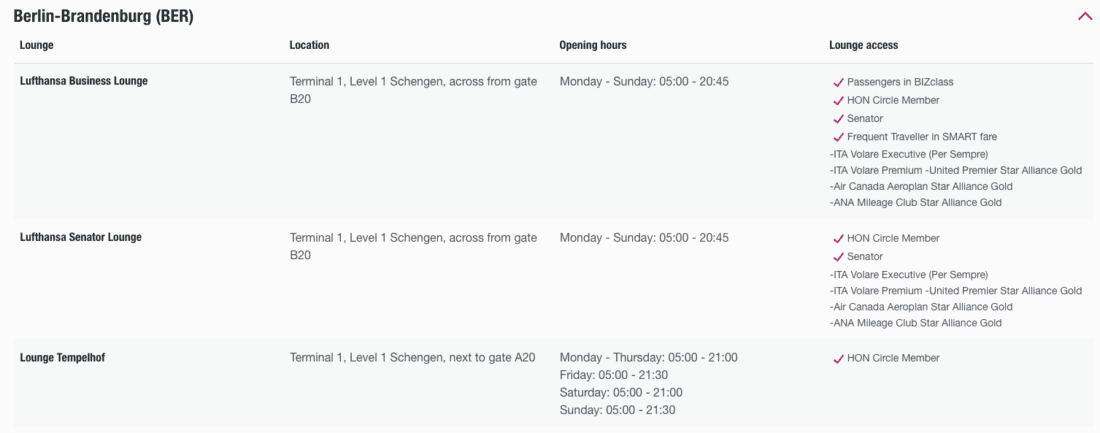This screenshot has height=433, width=1100.
Task: Click the Location column header
Action: (x=309, y=45)
